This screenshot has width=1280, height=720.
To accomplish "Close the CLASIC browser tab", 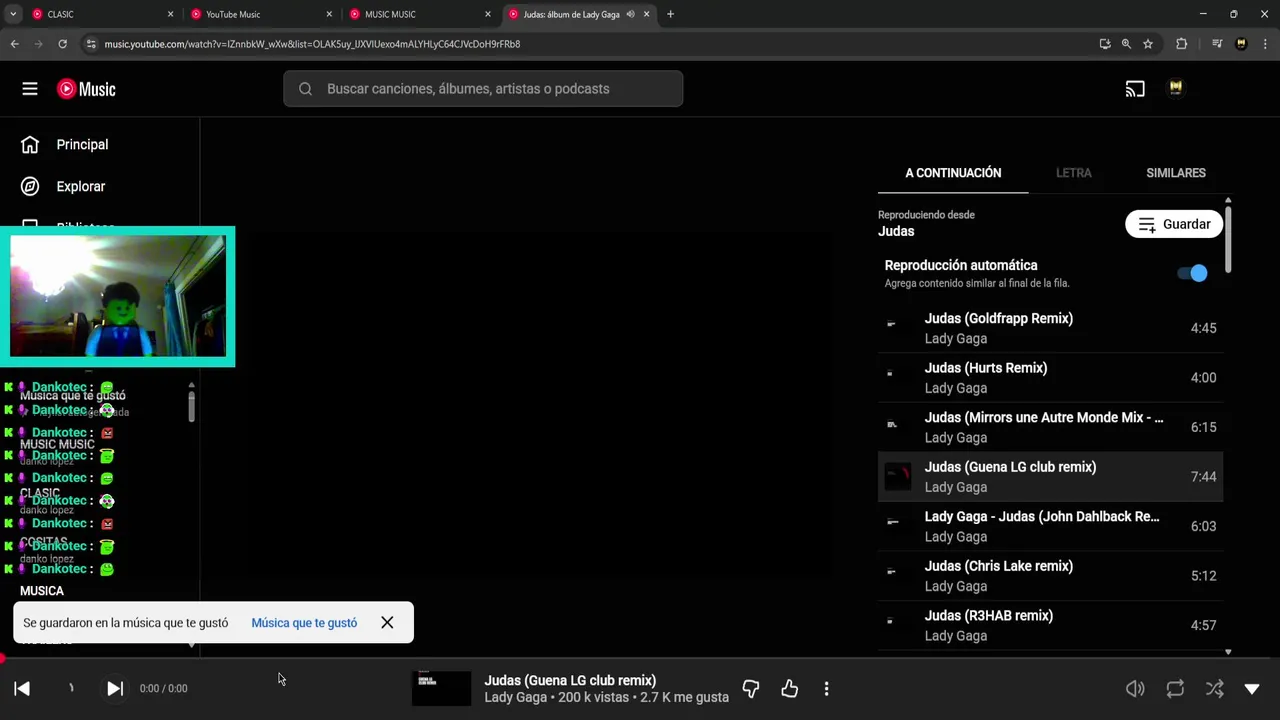I will click(x=170, y=14).
